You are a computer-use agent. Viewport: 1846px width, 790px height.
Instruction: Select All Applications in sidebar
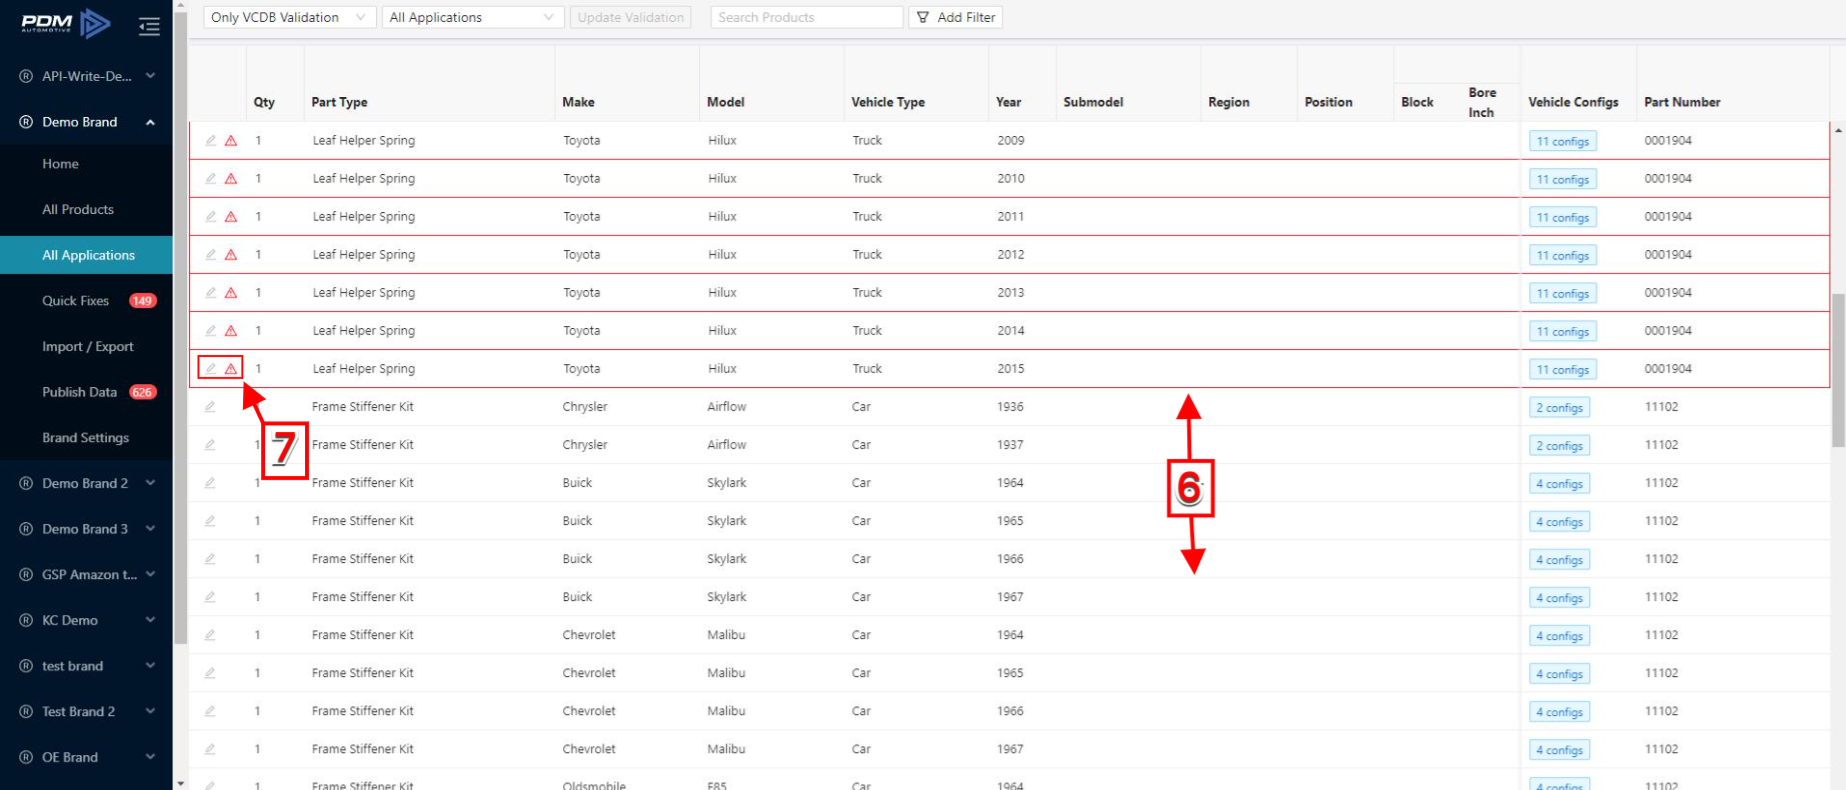pos(88,255)
